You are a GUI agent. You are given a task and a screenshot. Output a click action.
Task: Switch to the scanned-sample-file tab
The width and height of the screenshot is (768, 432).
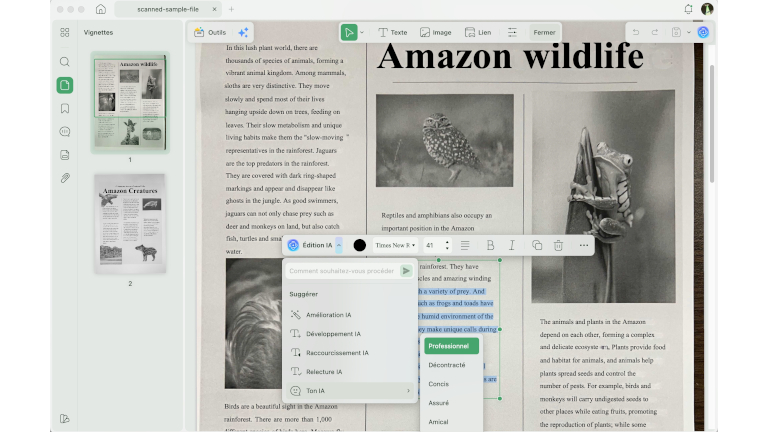coord(168,9)
